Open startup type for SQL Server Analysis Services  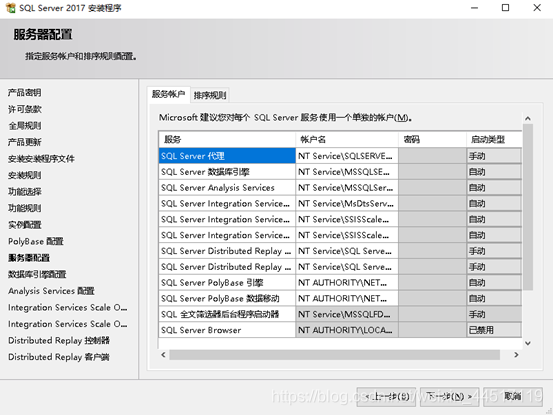point(494,188)
